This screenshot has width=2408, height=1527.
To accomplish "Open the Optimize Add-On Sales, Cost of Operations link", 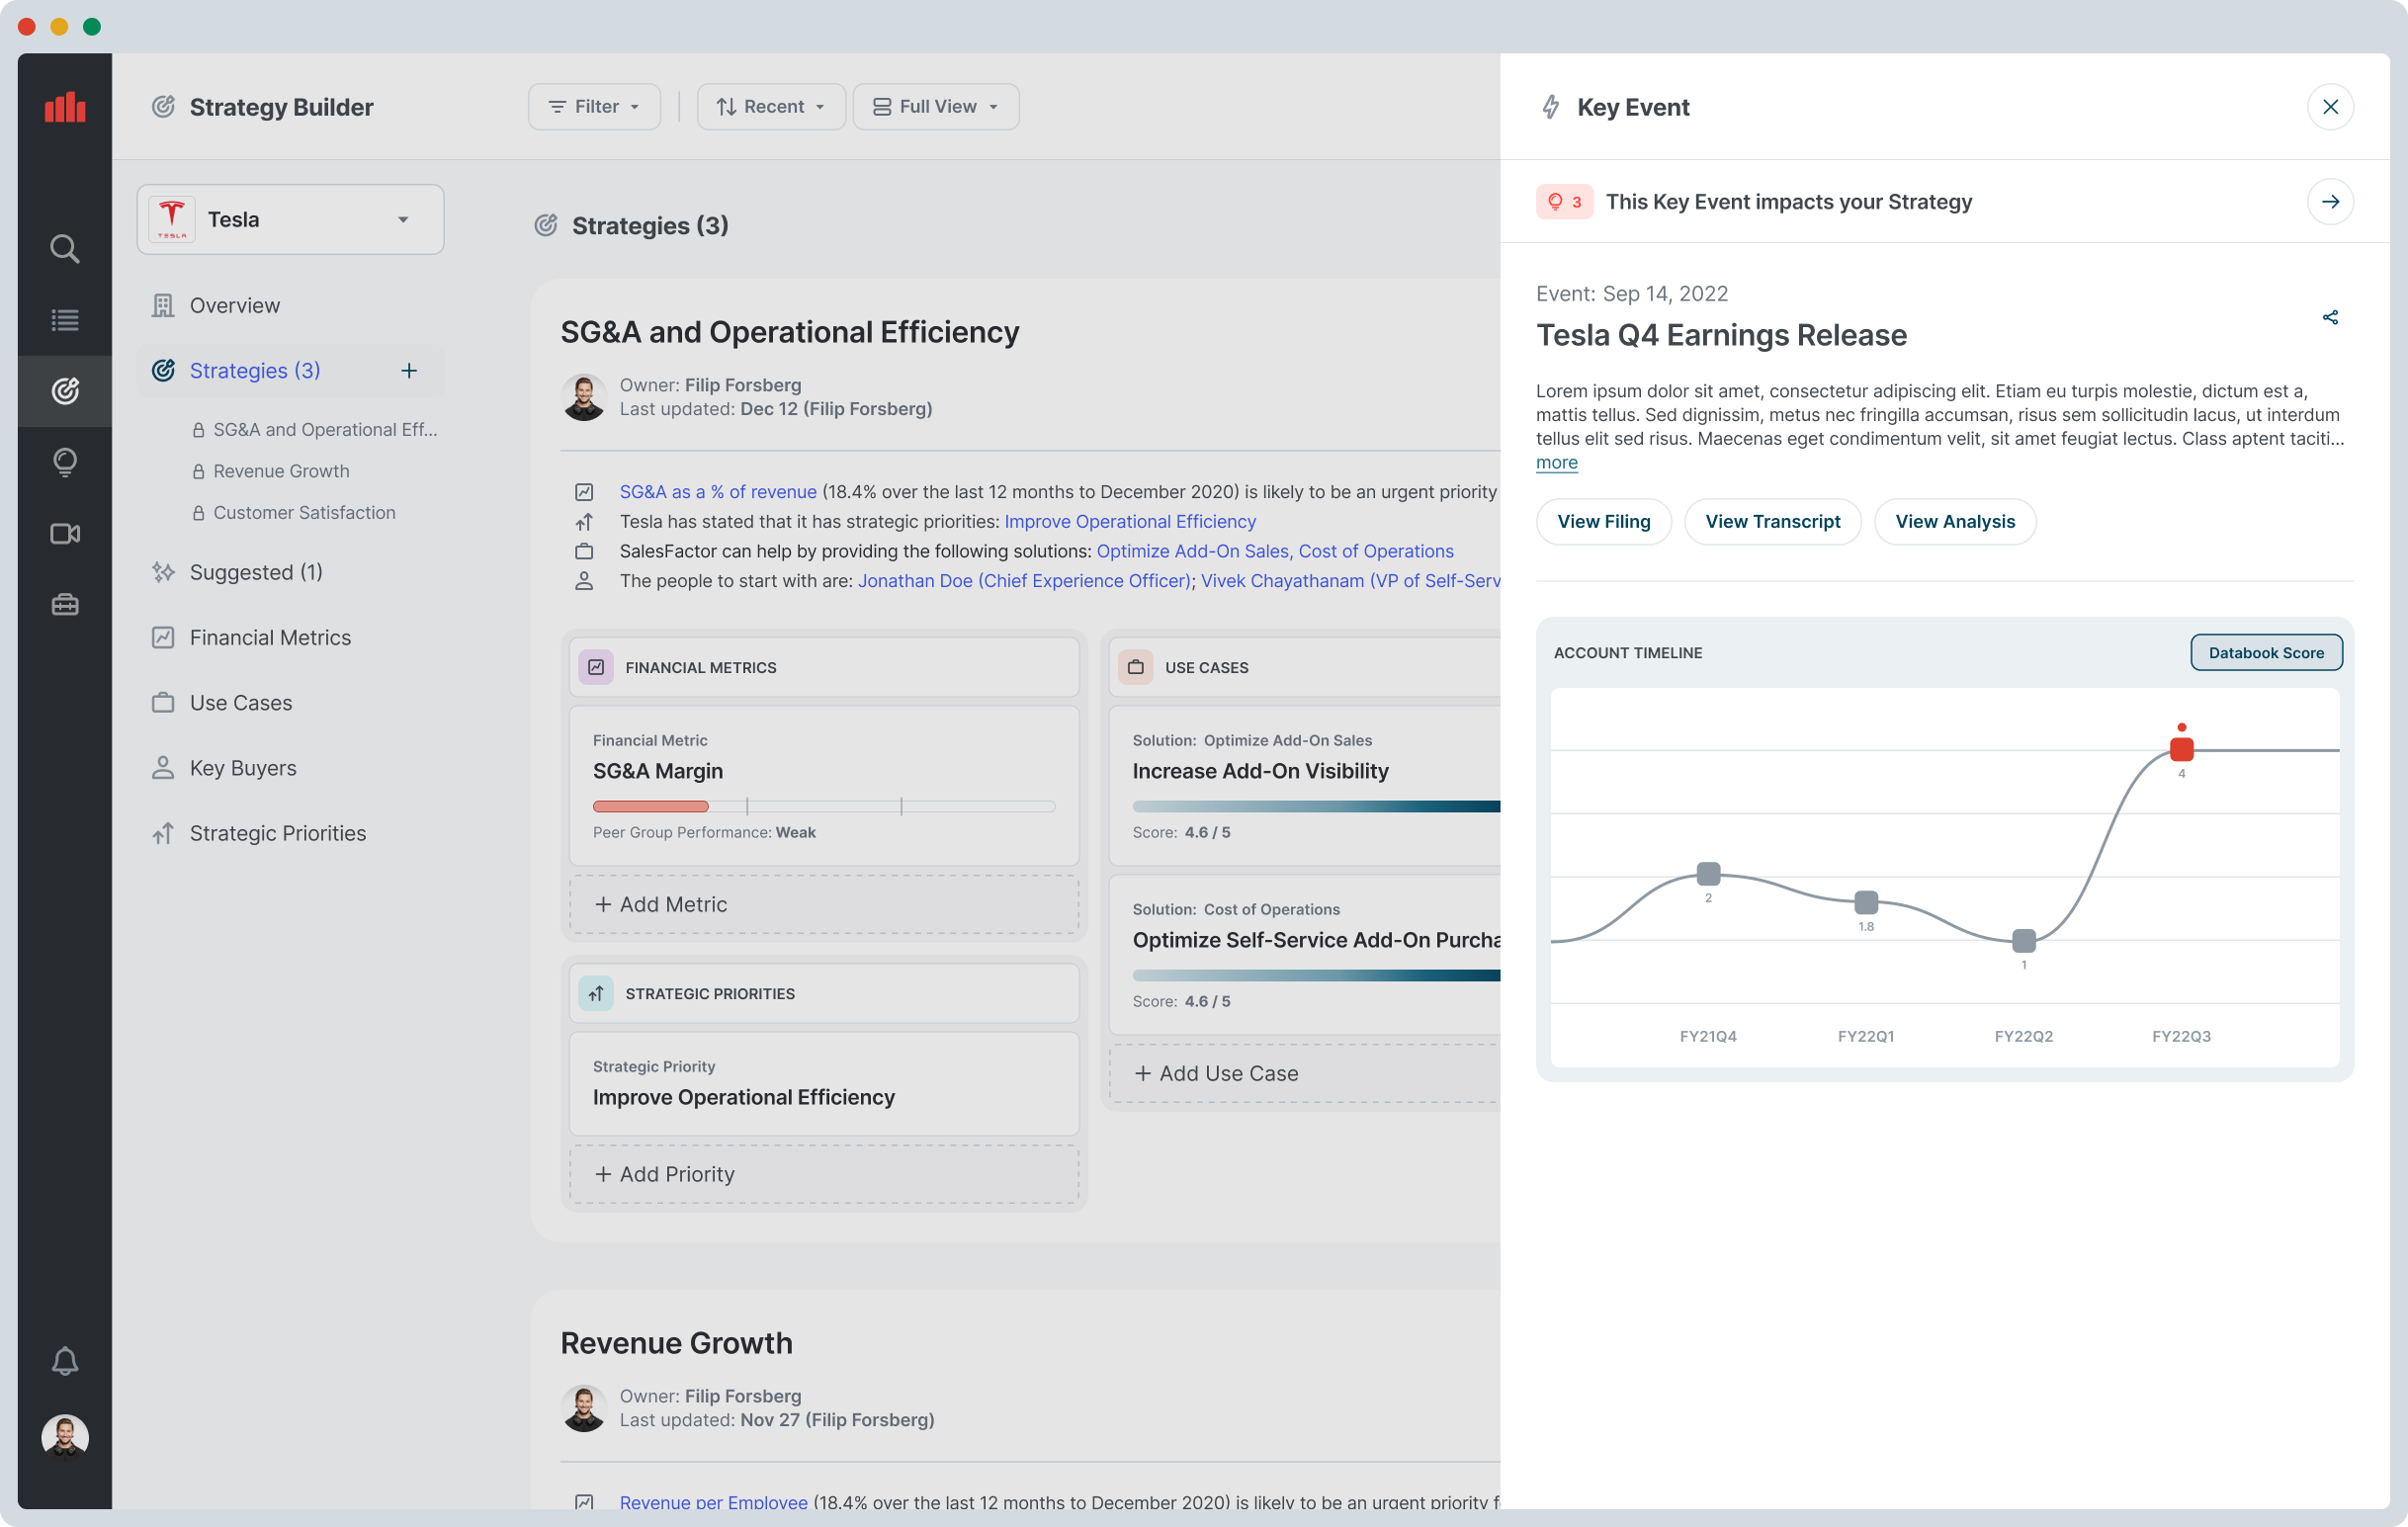I will point(1275,551).
